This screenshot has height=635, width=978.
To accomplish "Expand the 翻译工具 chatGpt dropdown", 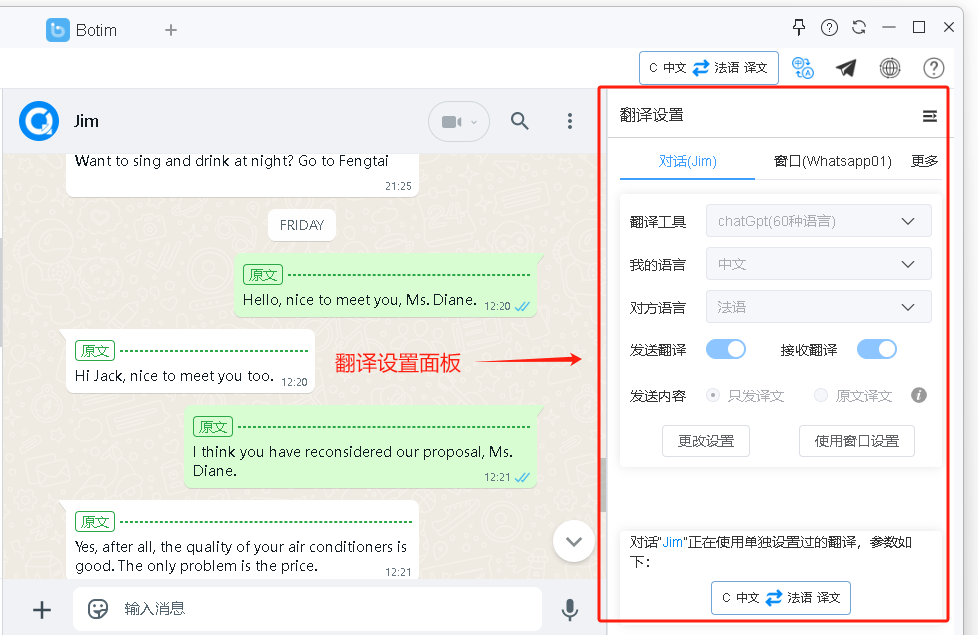I will tap(818, 221).
